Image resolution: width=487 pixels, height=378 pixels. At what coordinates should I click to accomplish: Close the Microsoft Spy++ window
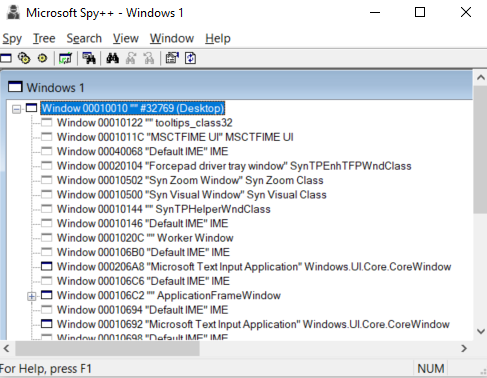[466, 13]
